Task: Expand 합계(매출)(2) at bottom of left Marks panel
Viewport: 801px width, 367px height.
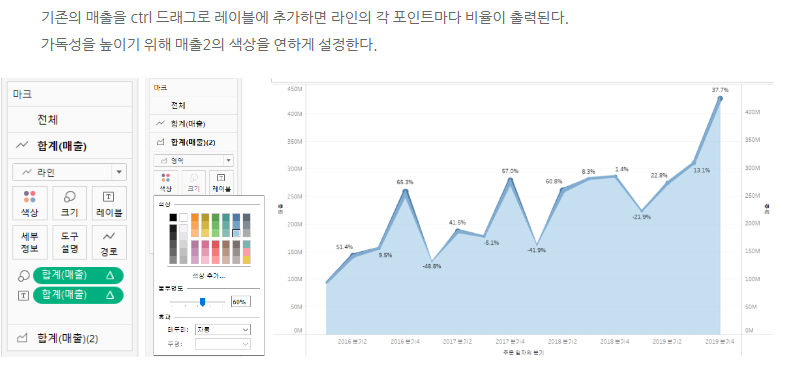Action: click(70, 338)
